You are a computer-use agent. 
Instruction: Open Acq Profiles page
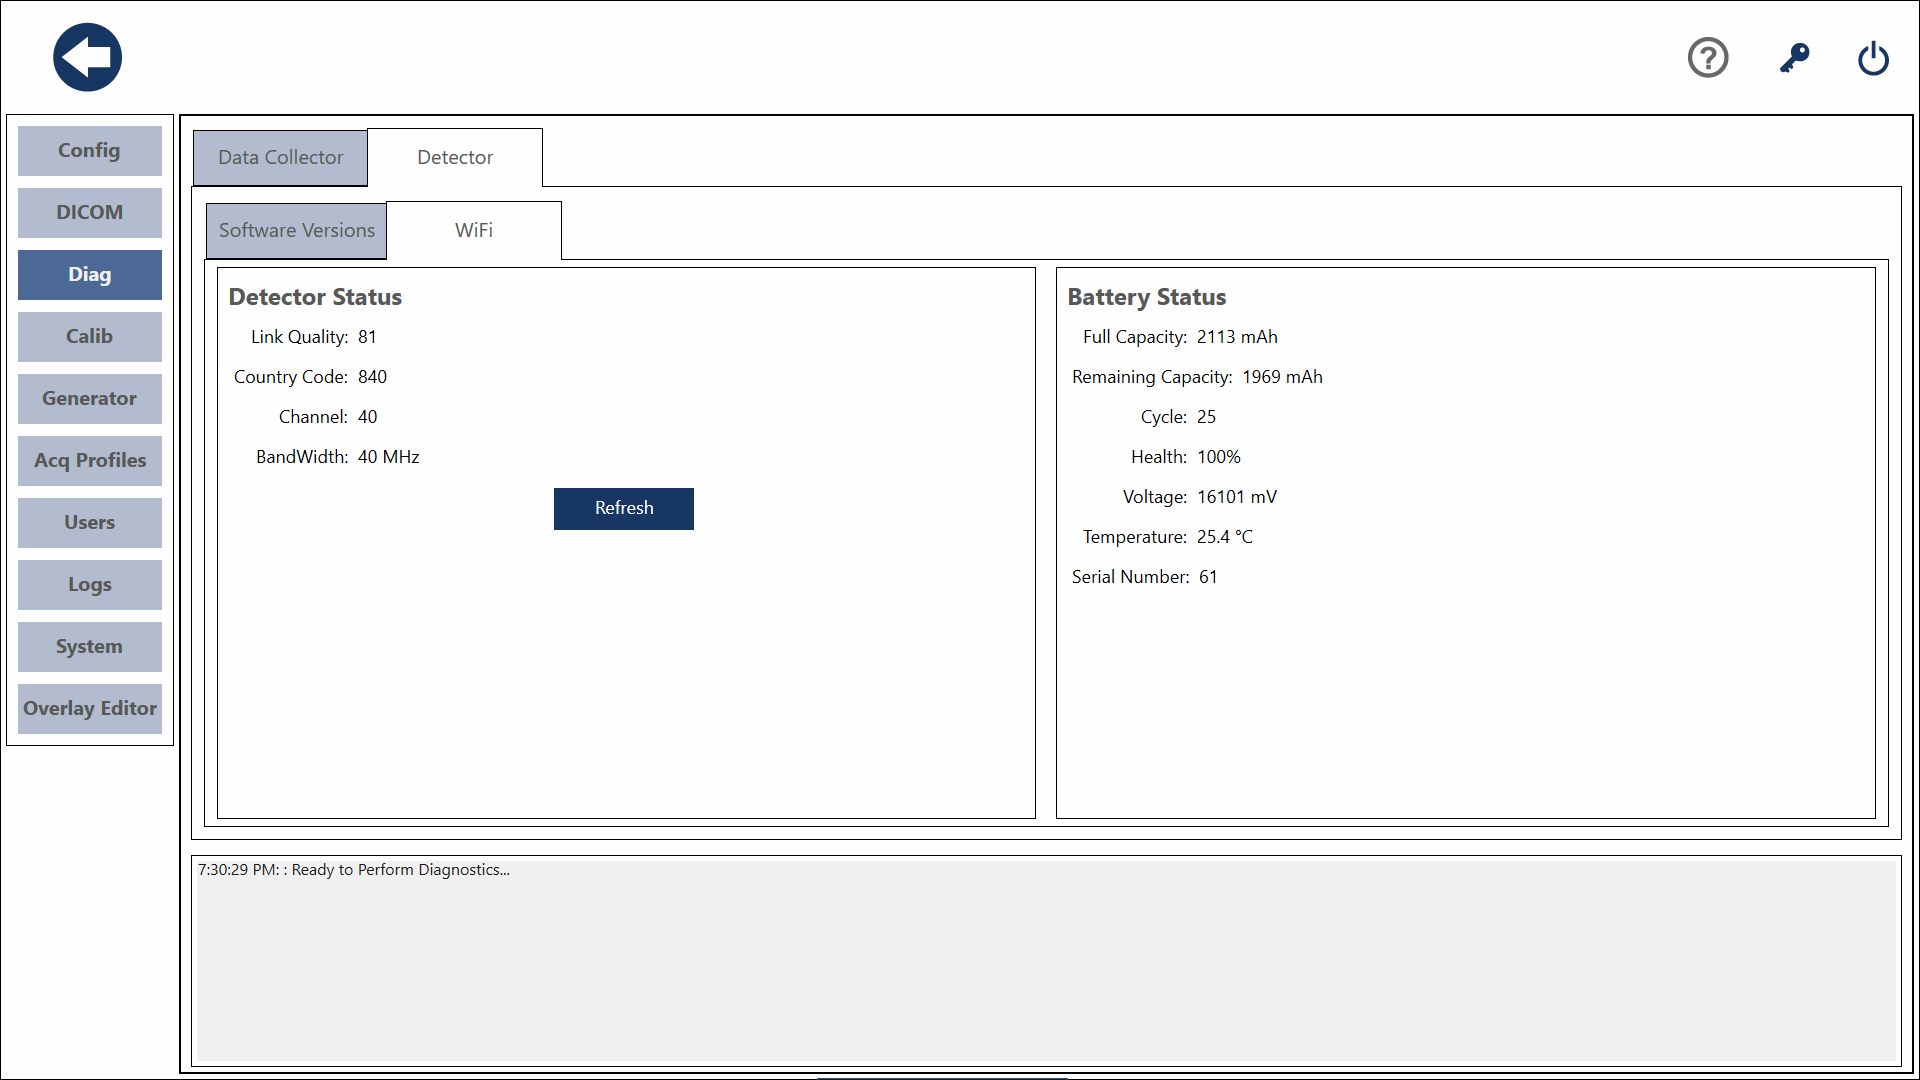pos(89,460)
